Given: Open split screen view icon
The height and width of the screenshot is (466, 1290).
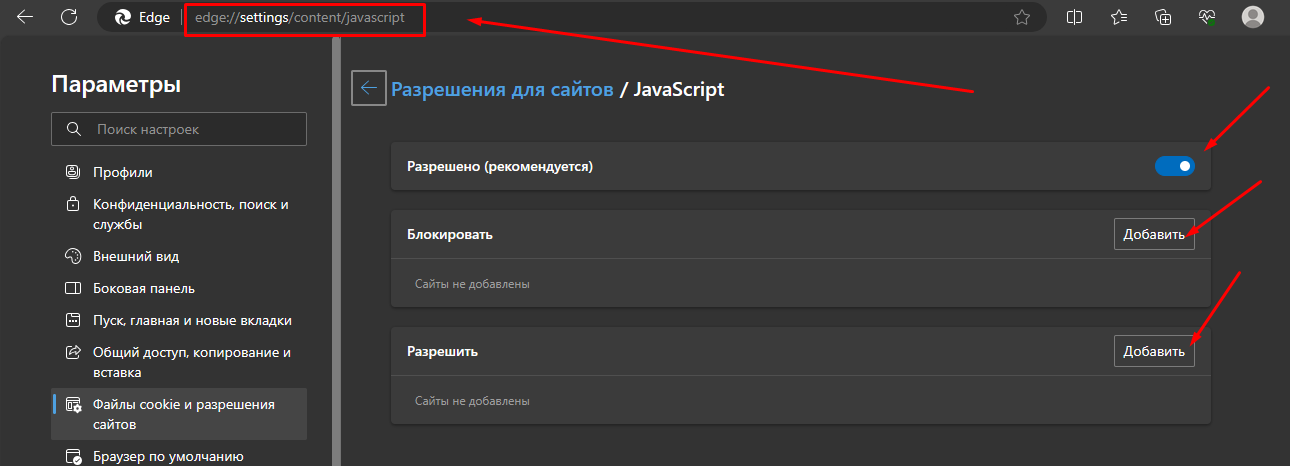Looking at the screenshot, I should point(1075,17).
